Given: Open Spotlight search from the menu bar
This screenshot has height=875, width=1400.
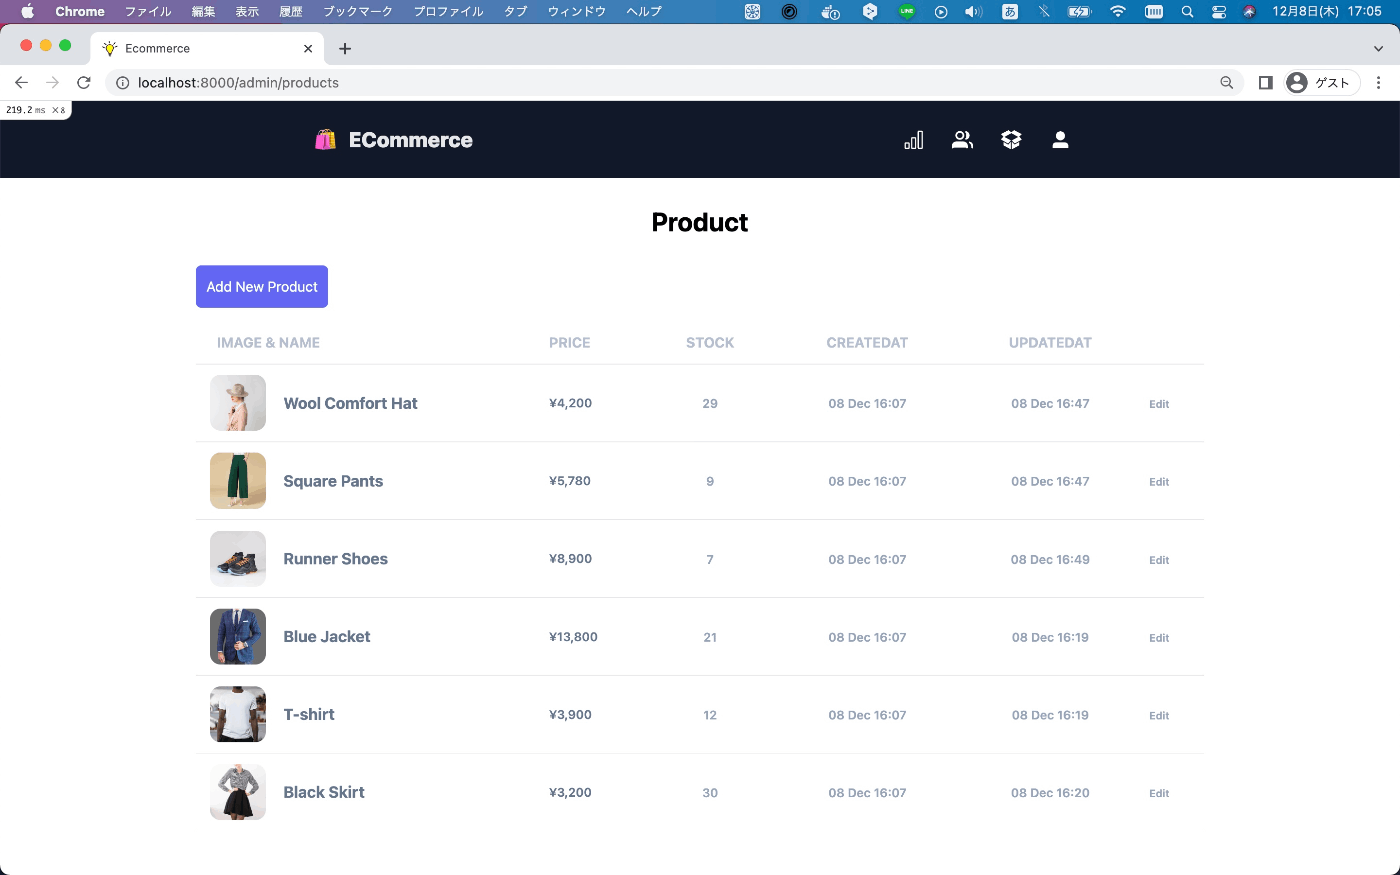Looking at the screenshot, I should click(1186, 11).
